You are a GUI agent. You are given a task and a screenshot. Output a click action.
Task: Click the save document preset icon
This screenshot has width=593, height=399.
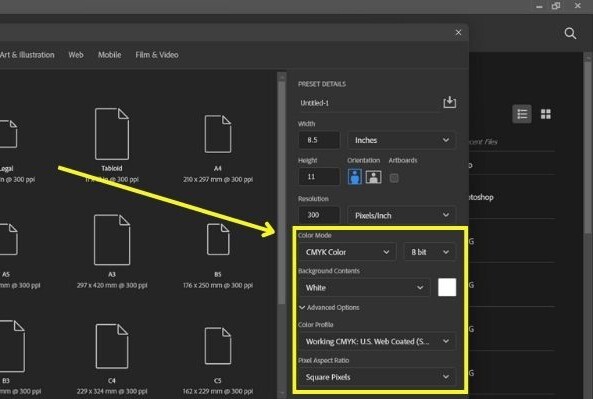449,102
